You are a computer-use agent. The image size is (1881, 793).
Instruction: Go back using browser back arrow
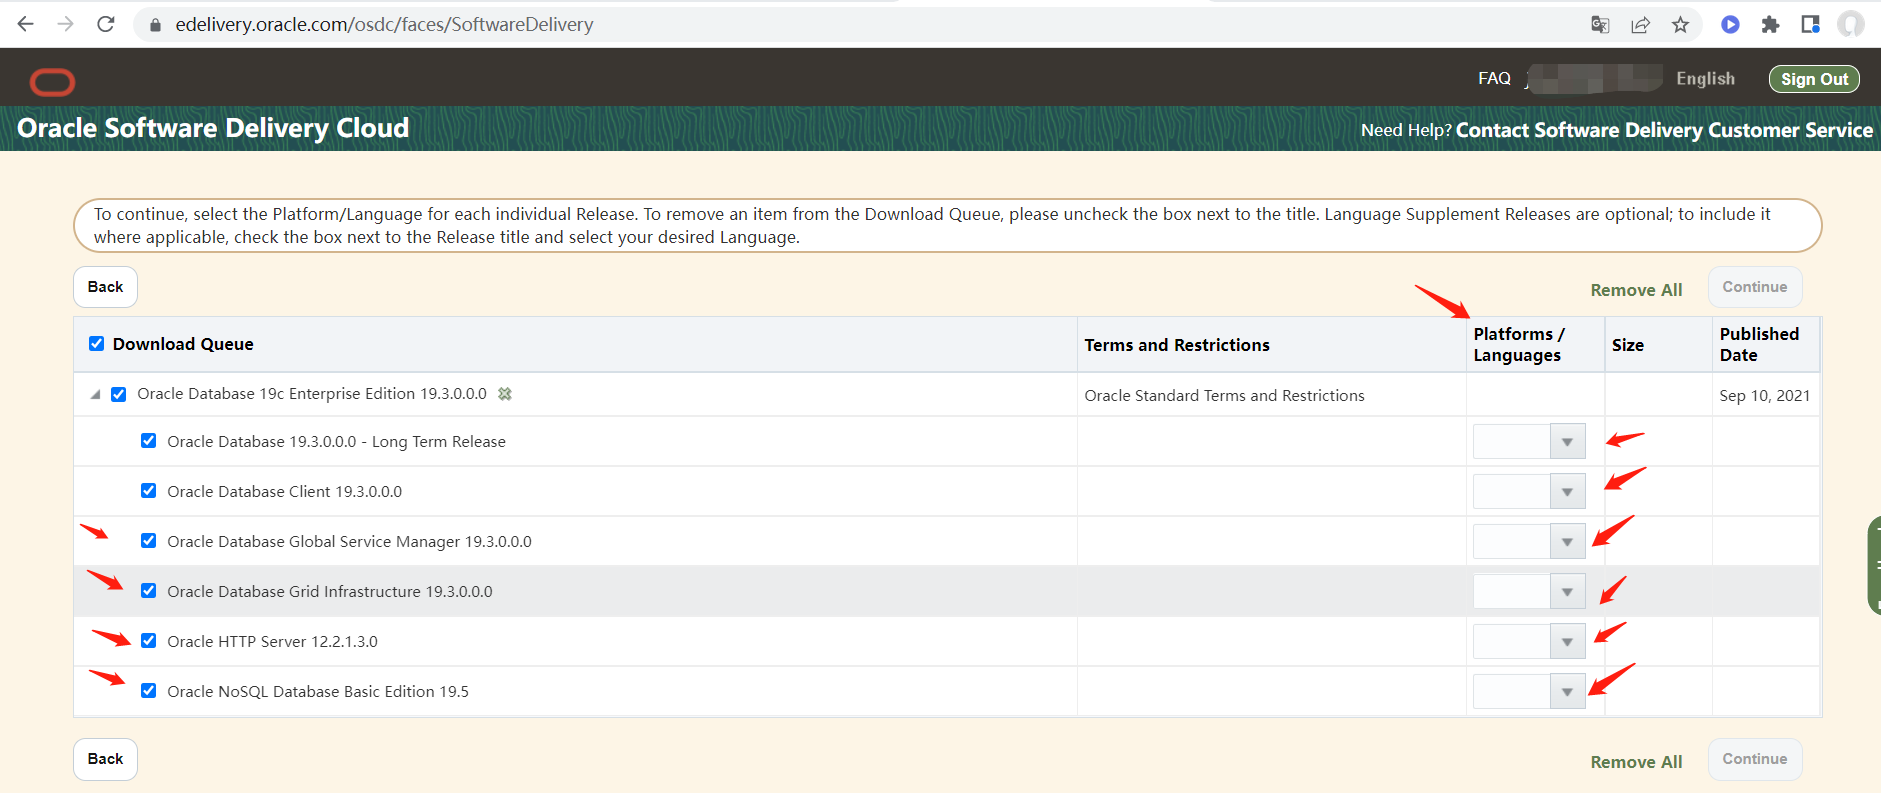(26, 24)
